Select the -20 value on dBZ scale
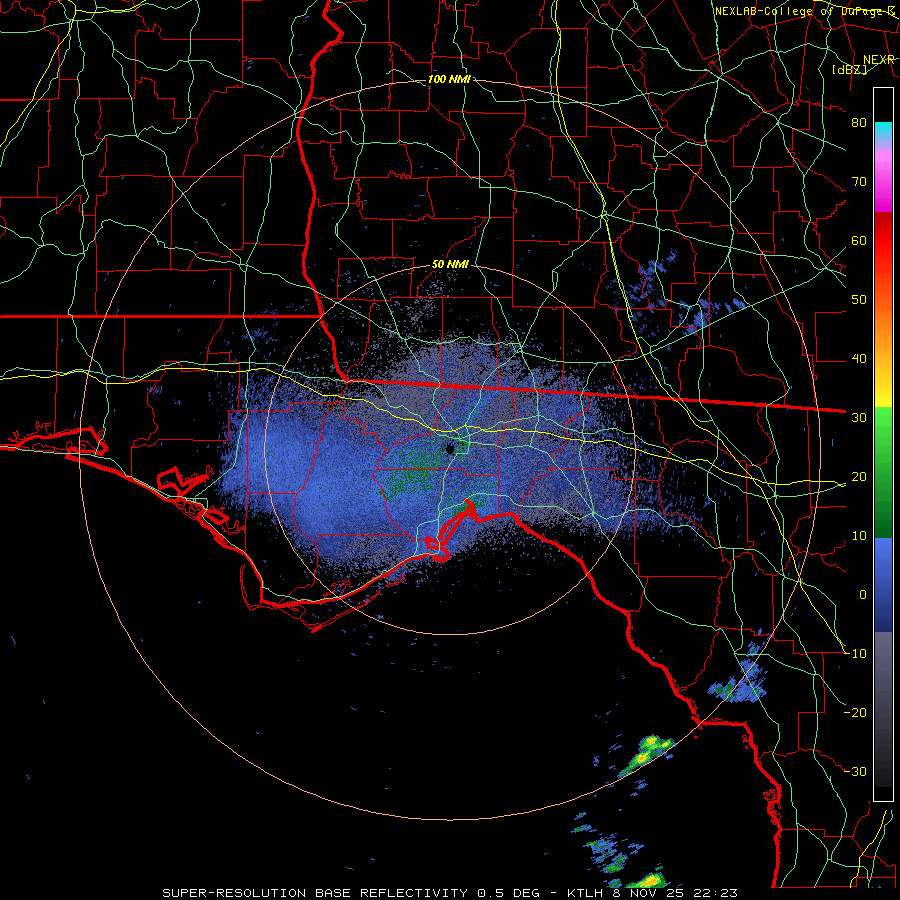This screenshot has height=900, width=900. (x=855, y=712)
